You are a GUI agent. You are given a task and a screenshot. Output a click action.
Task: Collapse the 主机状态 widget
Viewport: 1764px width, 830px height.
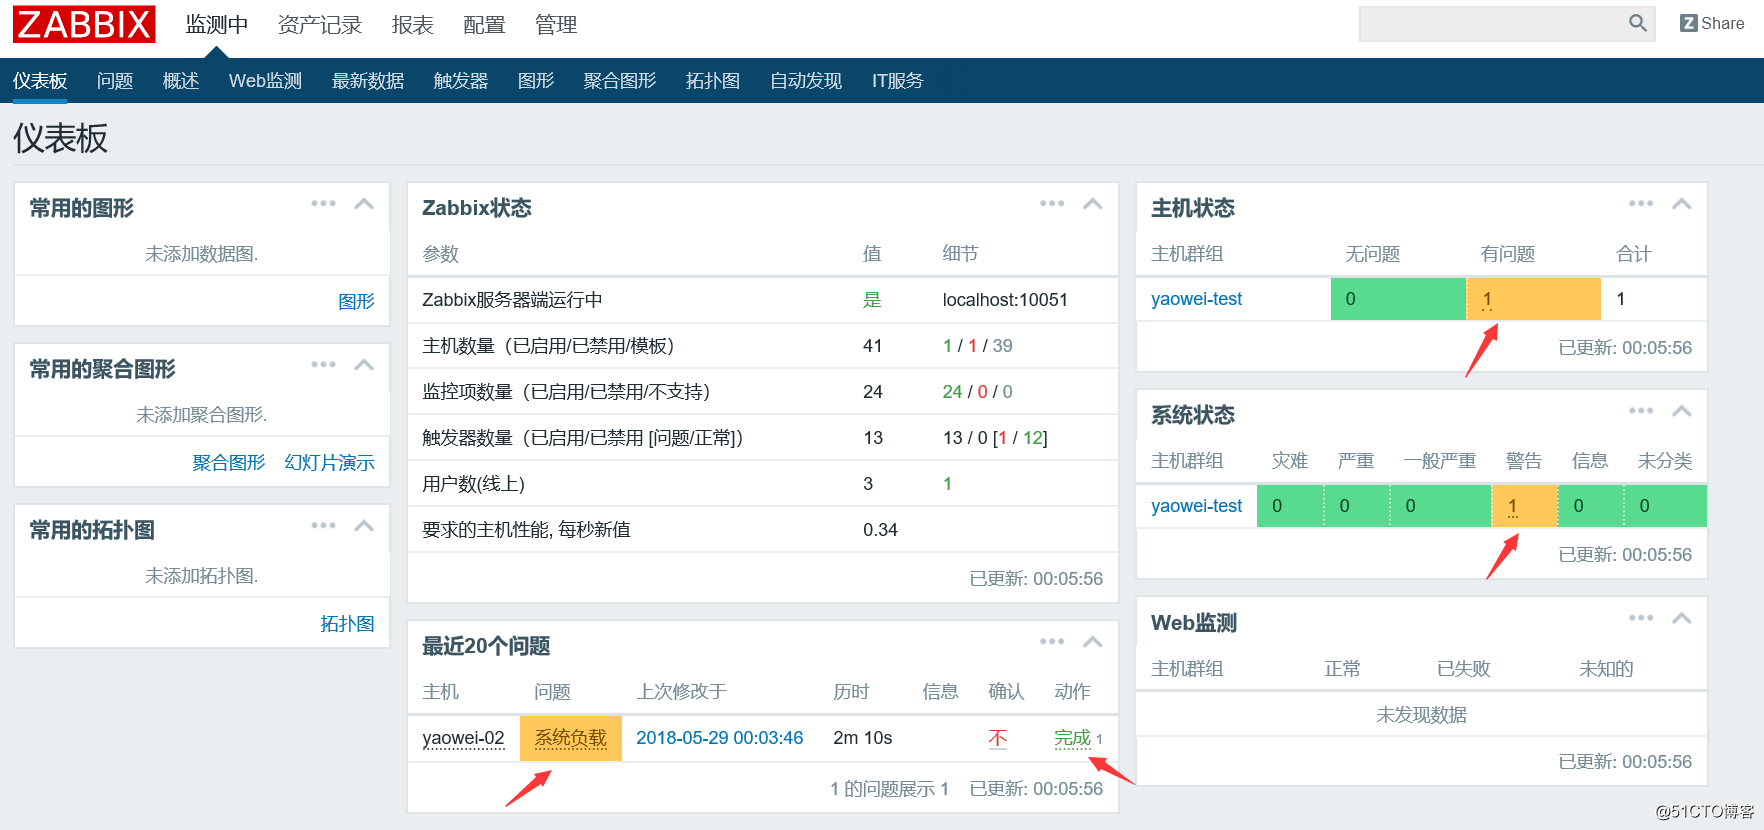point(1682,203)
